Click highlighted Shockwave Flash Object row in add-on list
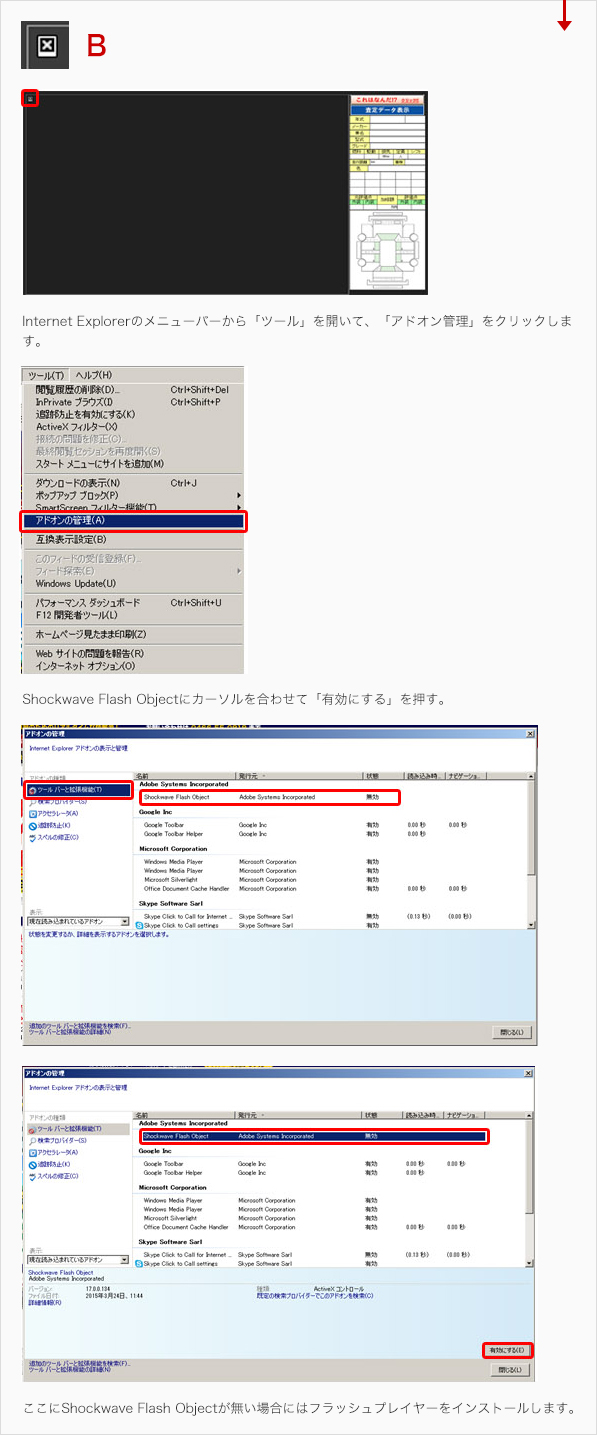The width and height of the screenshot is (597, 1435). [x=313, y=1136]
